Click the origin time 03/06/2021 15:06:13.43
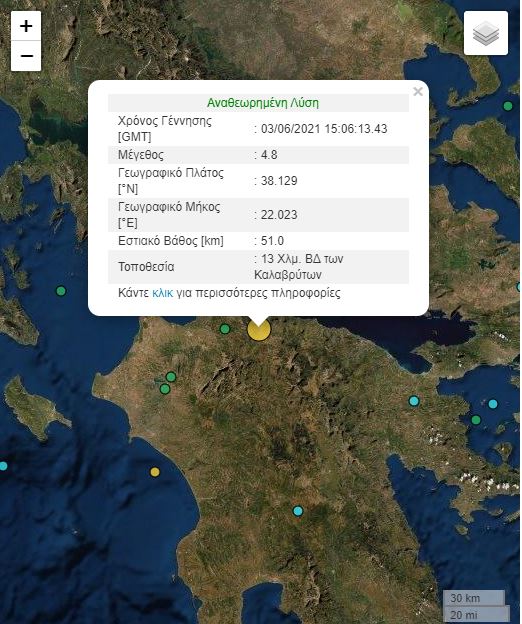The image size is (522, 624). pos(324,129)
